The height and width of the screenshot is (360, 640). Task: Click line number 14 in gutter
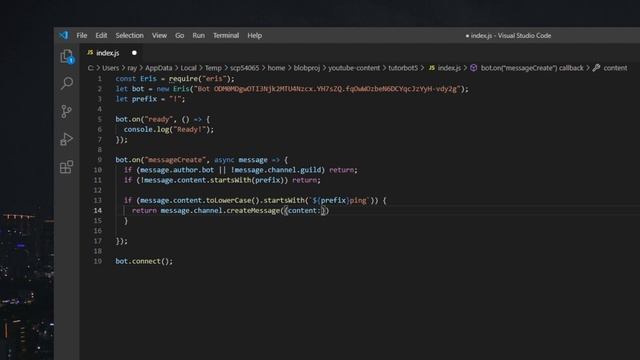[x=98, y=211]
